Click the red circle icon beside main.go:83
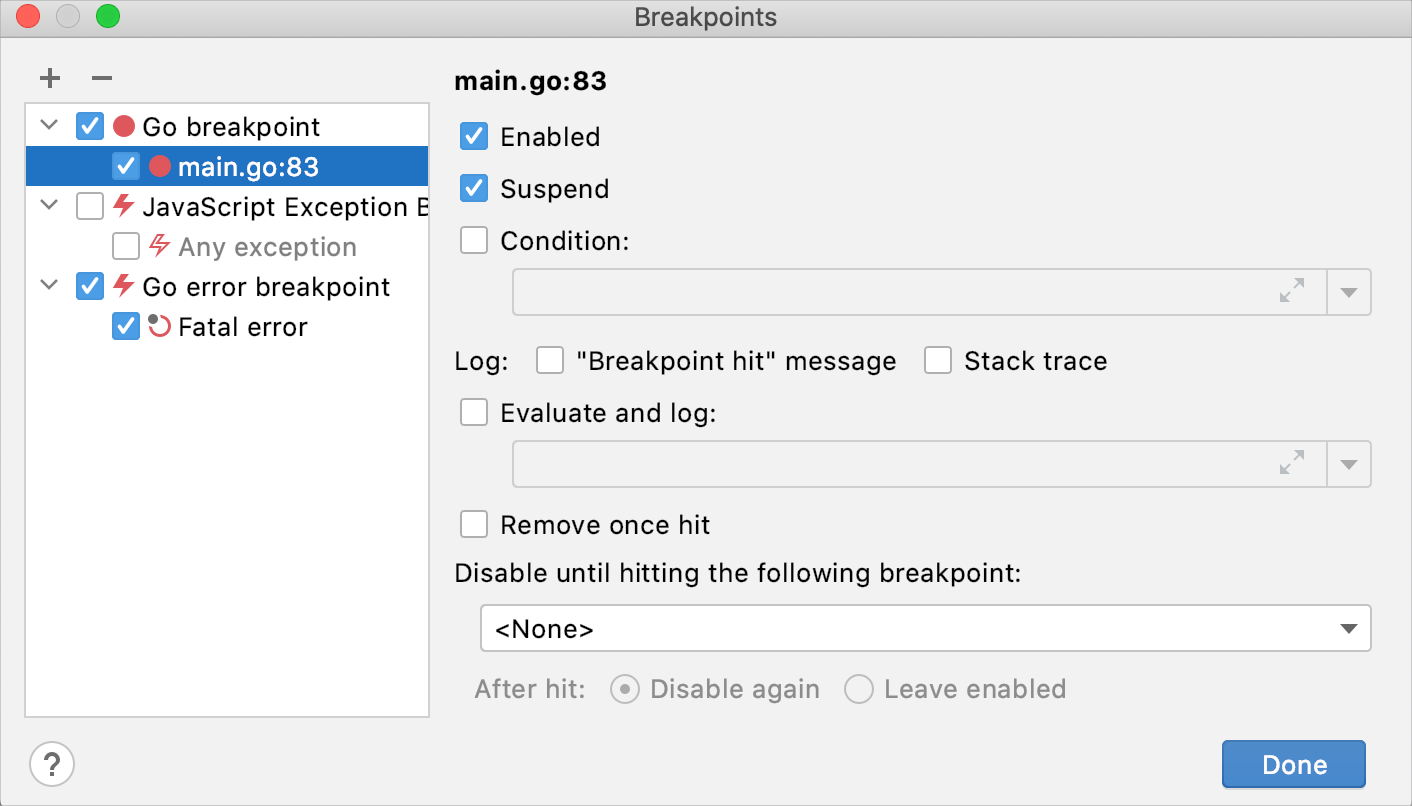The height and width of the screenshot is (806, 1412). coord(159,166)
